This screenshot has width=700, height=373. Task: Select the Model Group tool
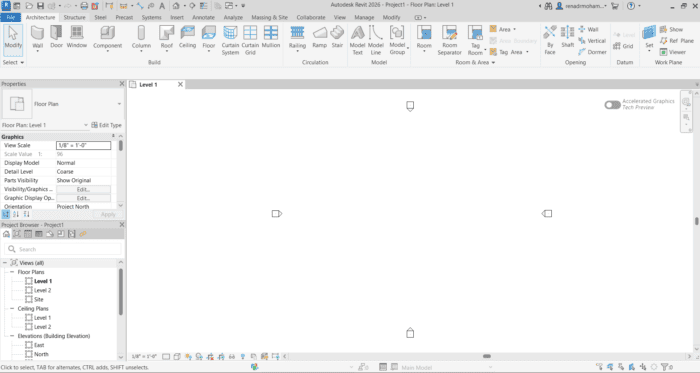tap(397, 40)
